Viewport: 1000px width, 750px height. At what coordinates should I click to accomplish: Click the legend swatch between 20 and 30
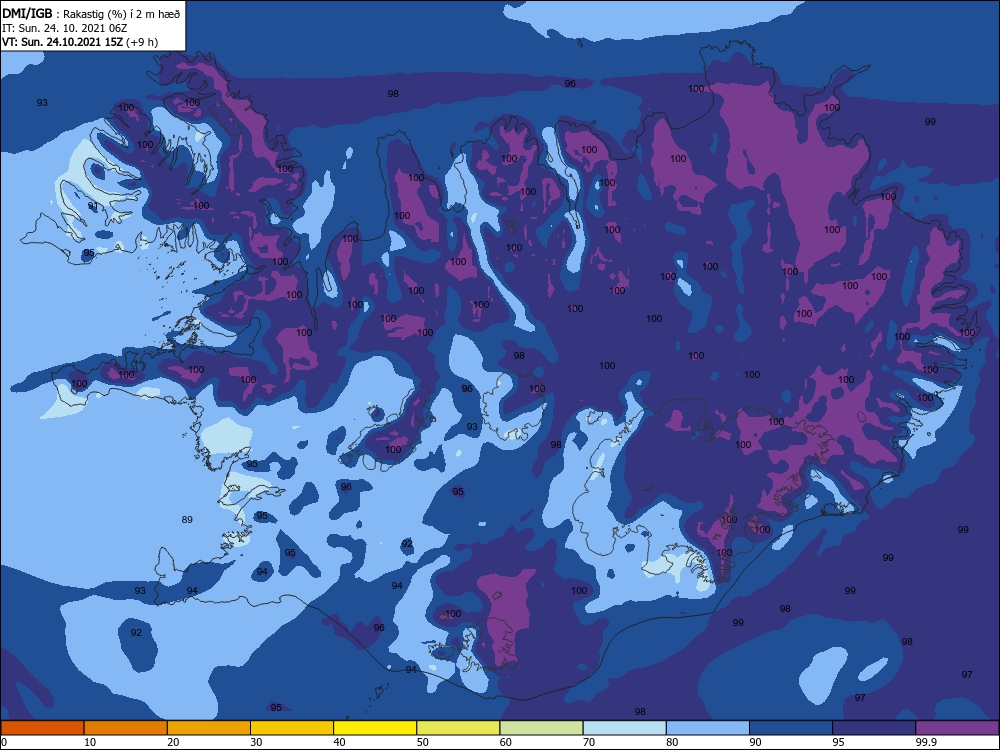(x=209, y=728)
